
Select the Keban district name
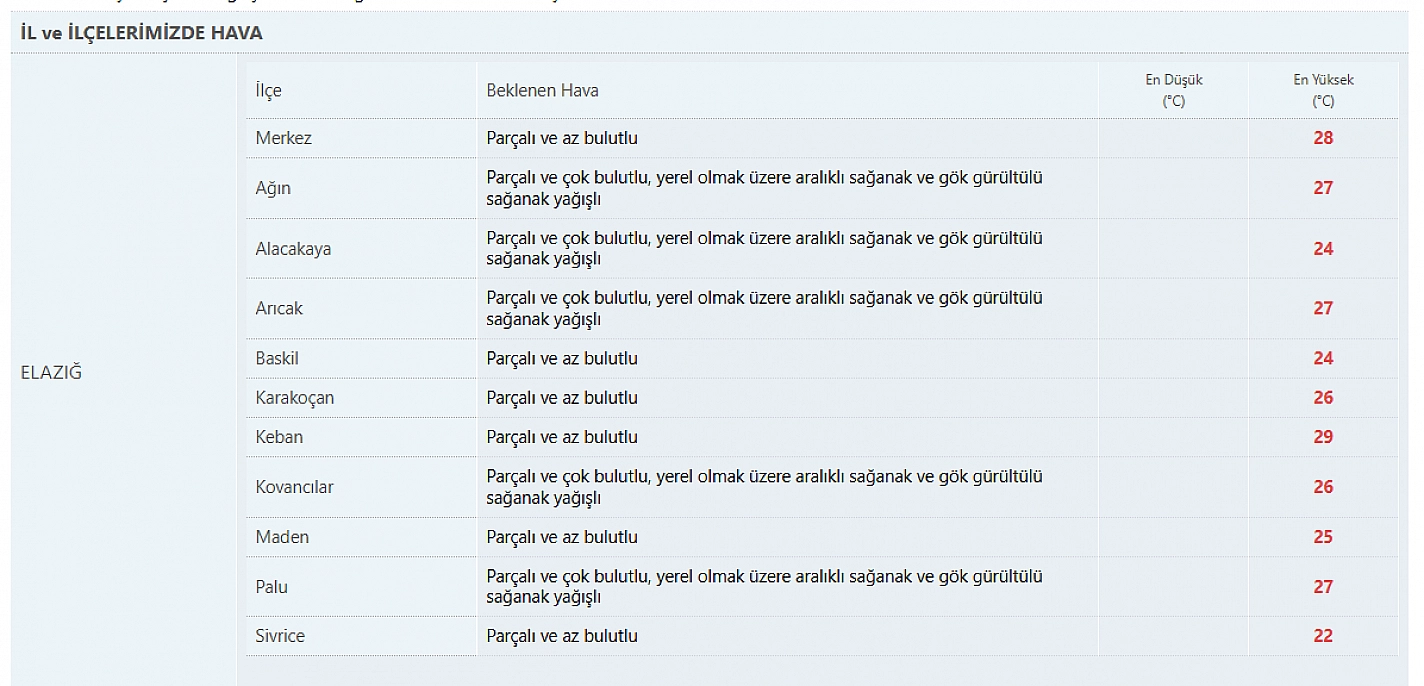click(279, 437)
